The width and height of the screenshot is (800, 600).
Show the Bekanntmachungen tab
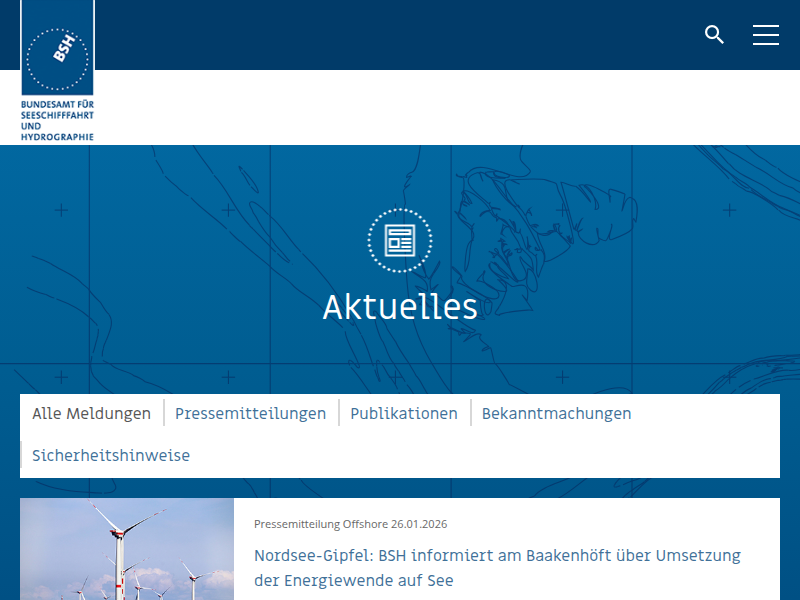556,413
